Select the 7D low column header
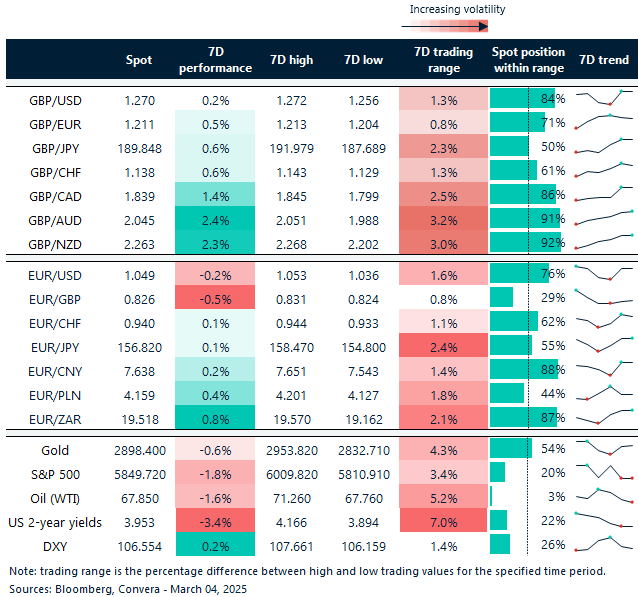Viewport: 638px width, 597px height. pyautogui.click(x=363, y=60)
